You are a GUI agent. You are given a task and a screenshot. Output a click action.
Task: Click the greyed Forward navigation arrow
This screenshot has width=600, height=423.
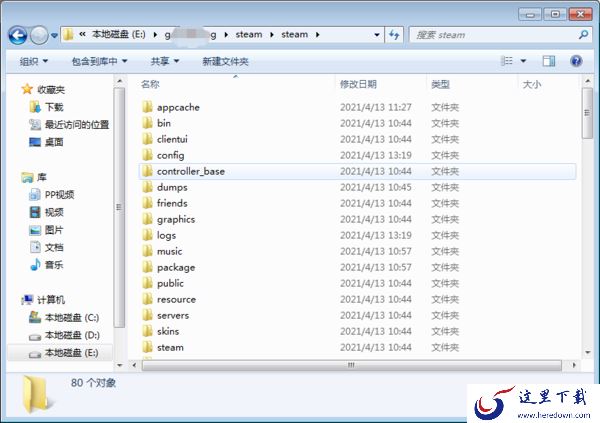(39, 36)
